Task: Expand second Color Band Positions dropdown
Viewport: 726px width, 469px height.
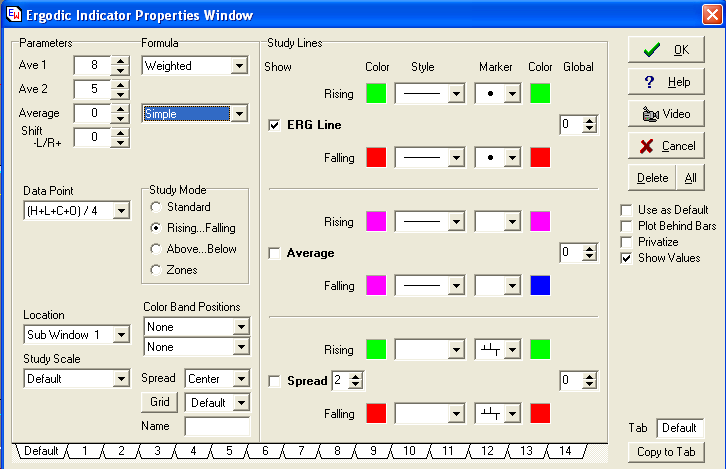Action: pyautogui.click(x=241, y=347)
